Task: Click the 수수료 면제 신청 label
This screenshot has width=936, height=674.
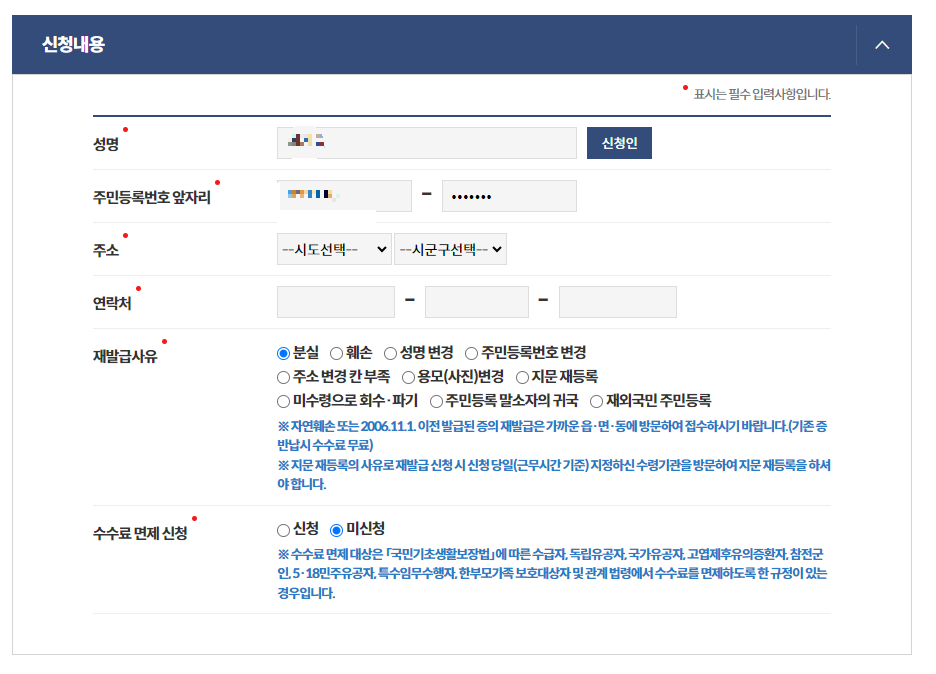Action: [x=140, y=533]
